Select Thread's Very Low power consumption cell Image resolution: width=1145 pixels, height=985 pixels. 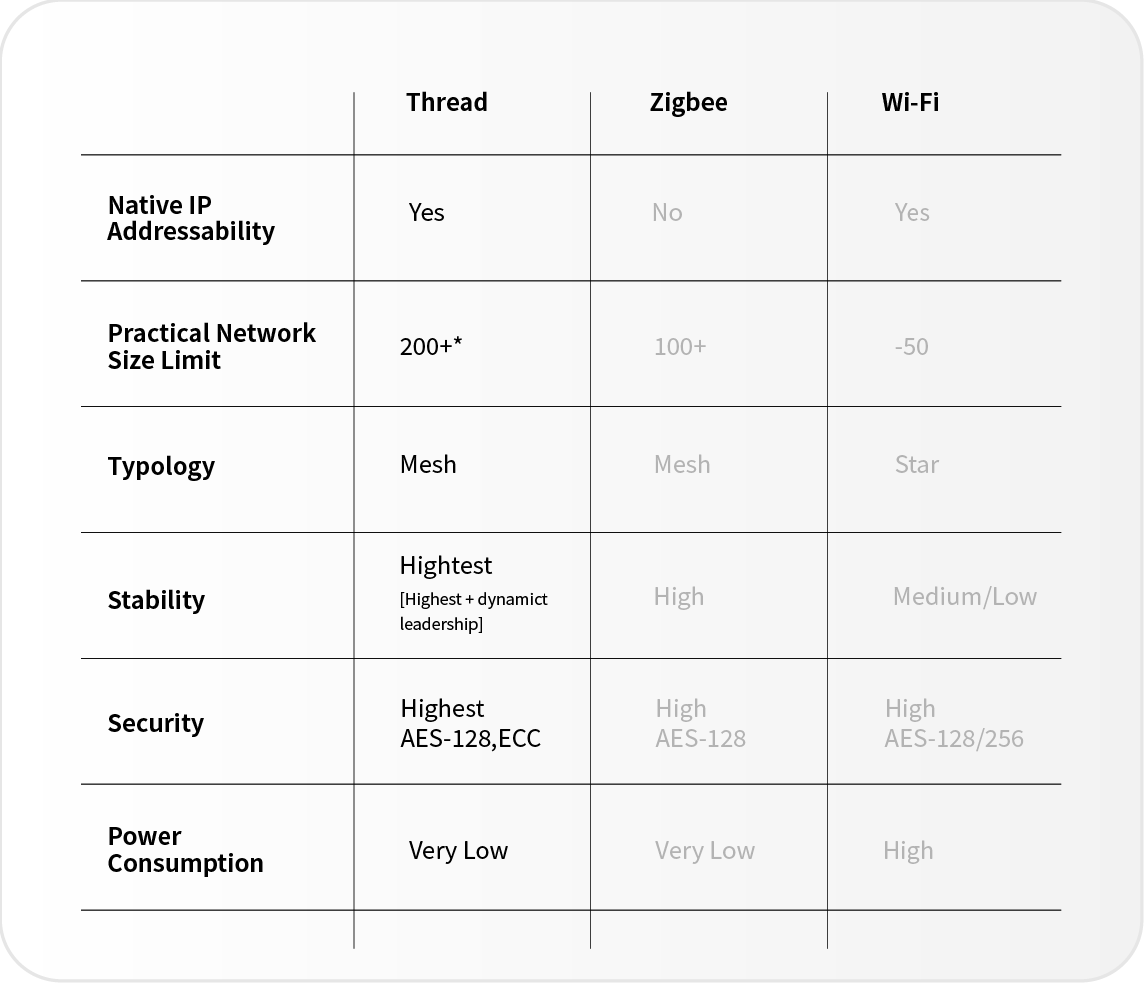[x=458, y=851]
